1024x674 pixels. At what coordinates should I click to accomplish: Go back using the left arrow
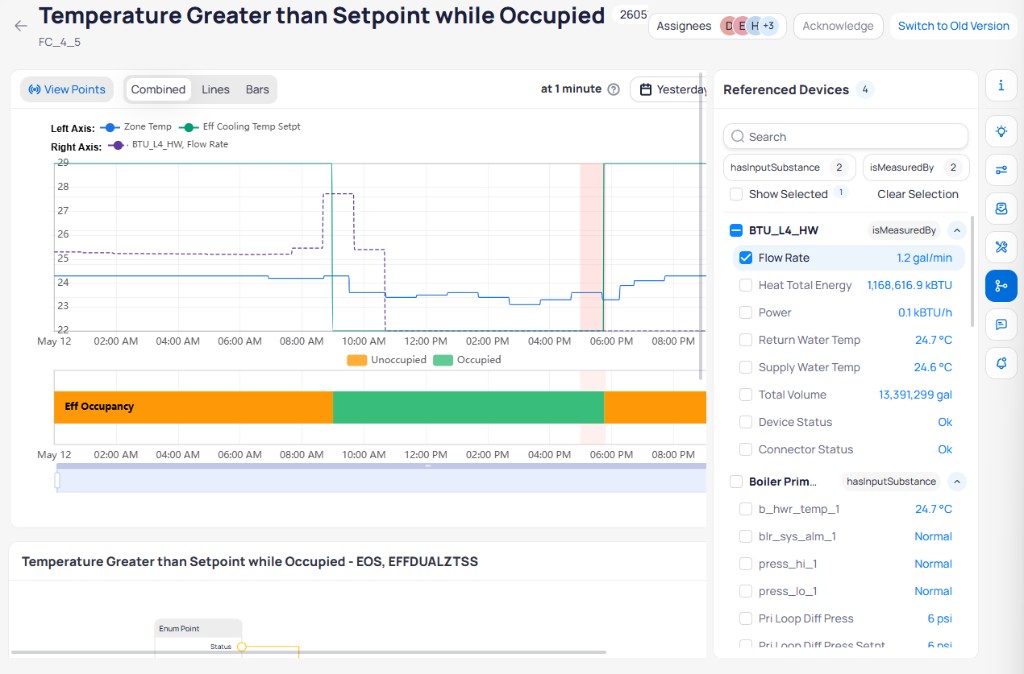pyautogui.click(x=21, y=25)
